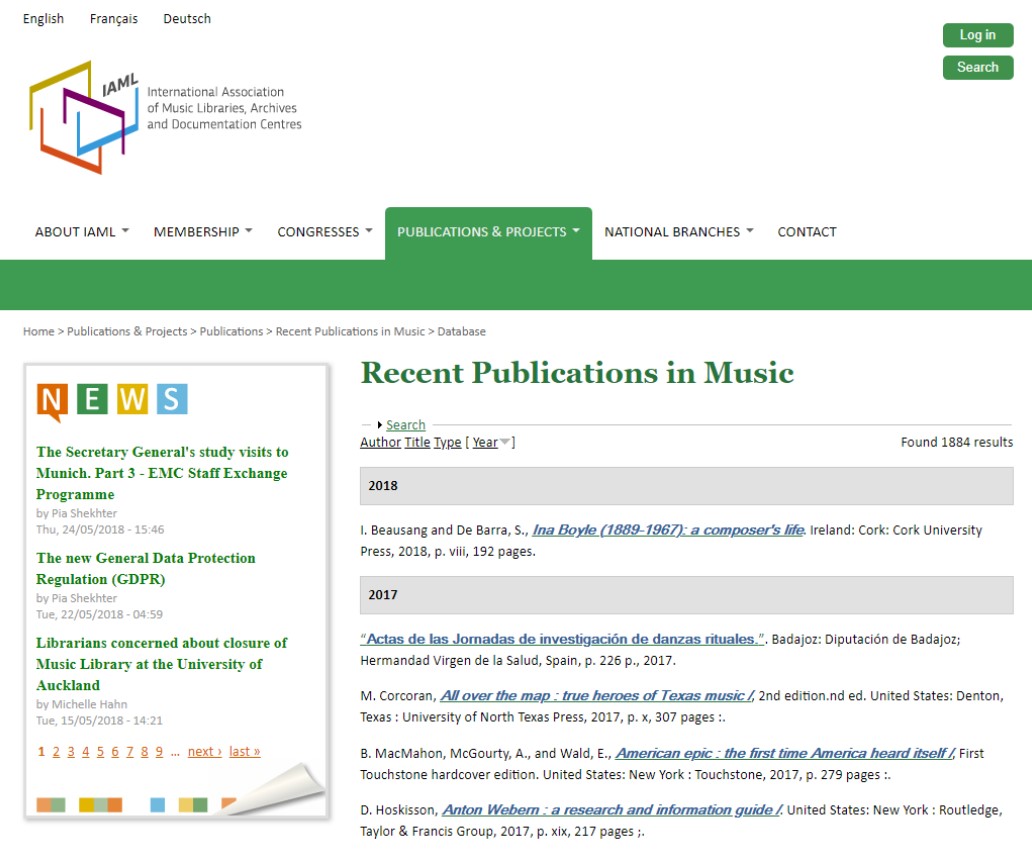This screenshot has height=849, width=1032.
Task: Go to news page 5
Action: 101,751
